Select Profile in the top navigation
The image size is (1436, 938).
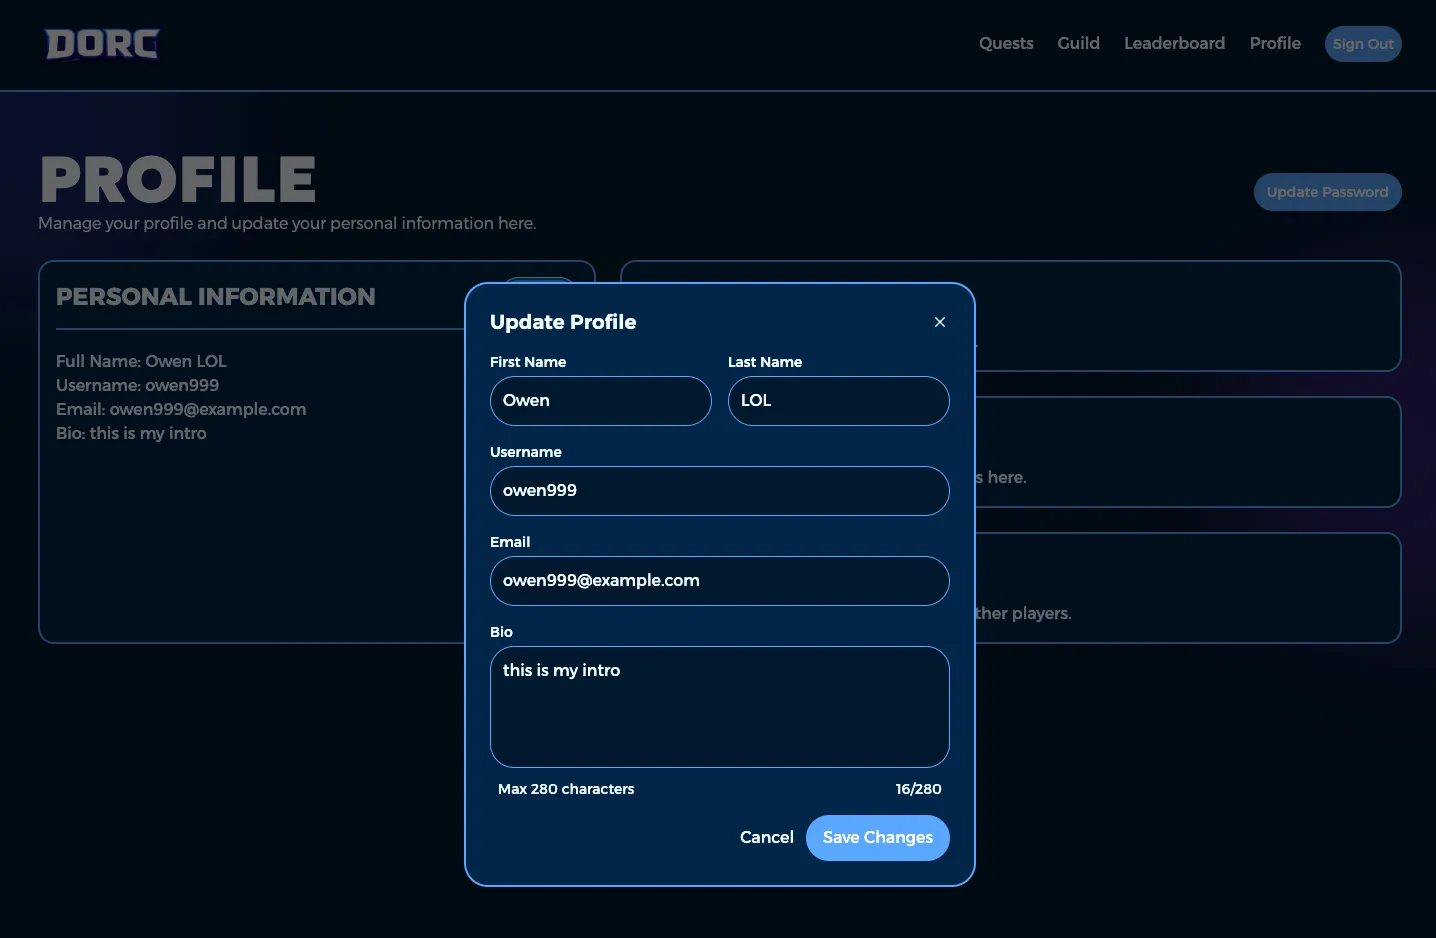pos(1275,43)
